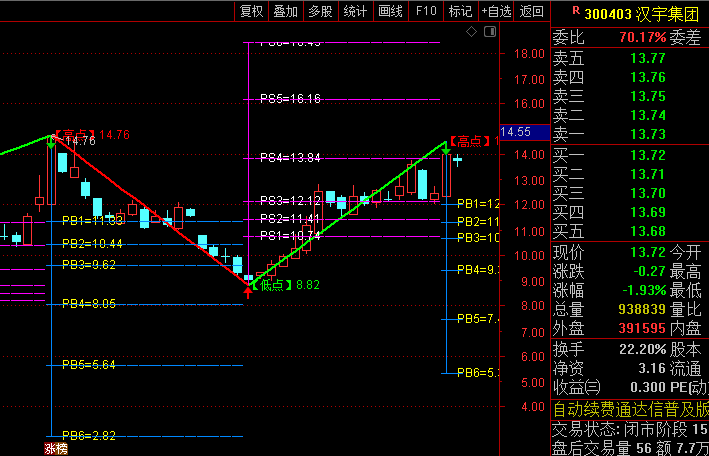The height and width of the screenshot is (456, 709).
Task: Select the 高点 14.76 chart label
Action: [93, 134]
